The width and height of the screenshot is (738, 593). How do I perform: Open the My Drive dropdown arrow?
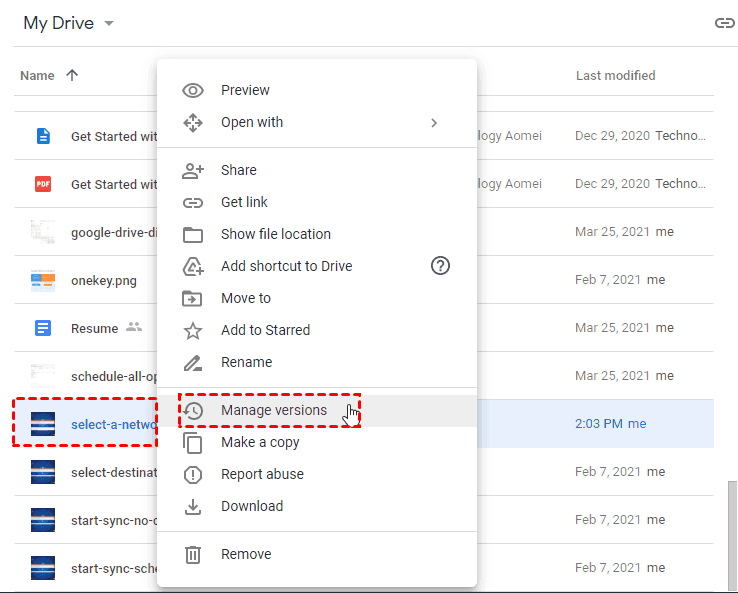point(109,23)
